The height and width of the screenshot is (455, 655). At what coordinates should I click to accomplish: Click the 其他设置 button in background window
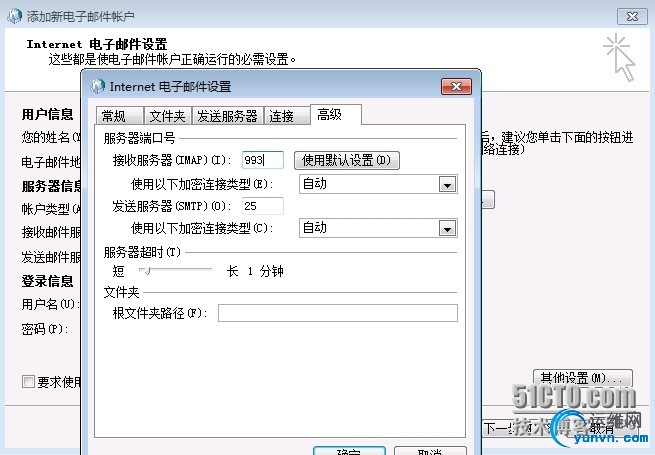582,378
